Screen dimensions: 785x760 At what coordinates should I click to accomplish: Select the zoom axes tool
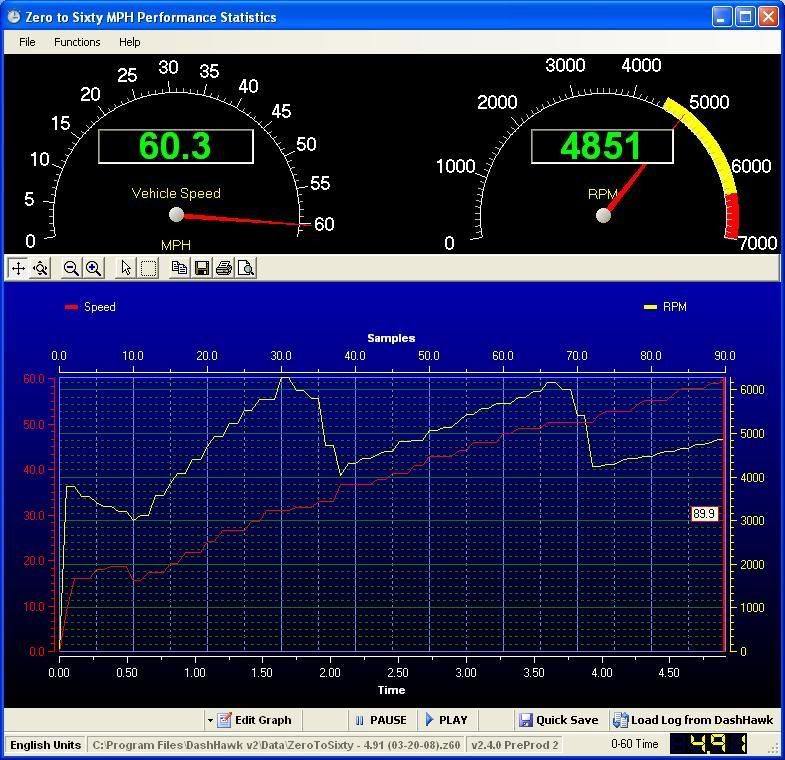[x=41, y=268]
